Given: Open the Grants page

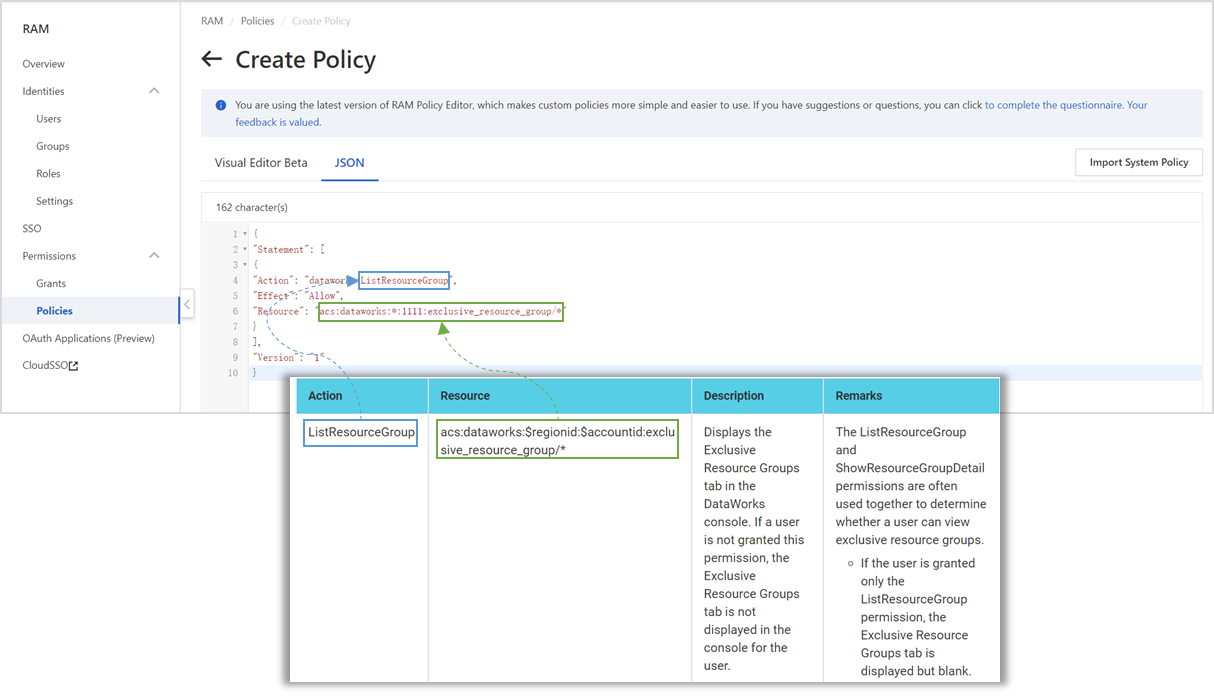Looking at the screenshot, I should coord(51,284).
